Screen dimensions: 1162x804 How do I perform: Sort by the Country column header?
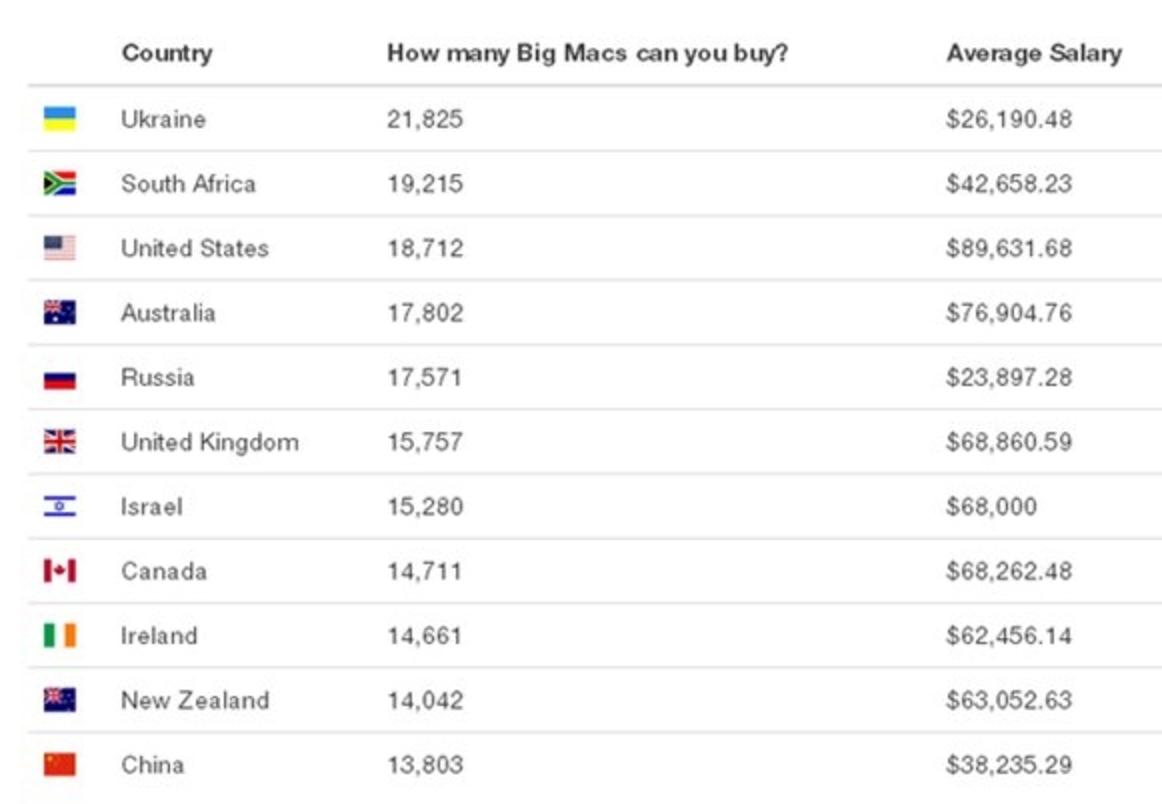point(166,53)
